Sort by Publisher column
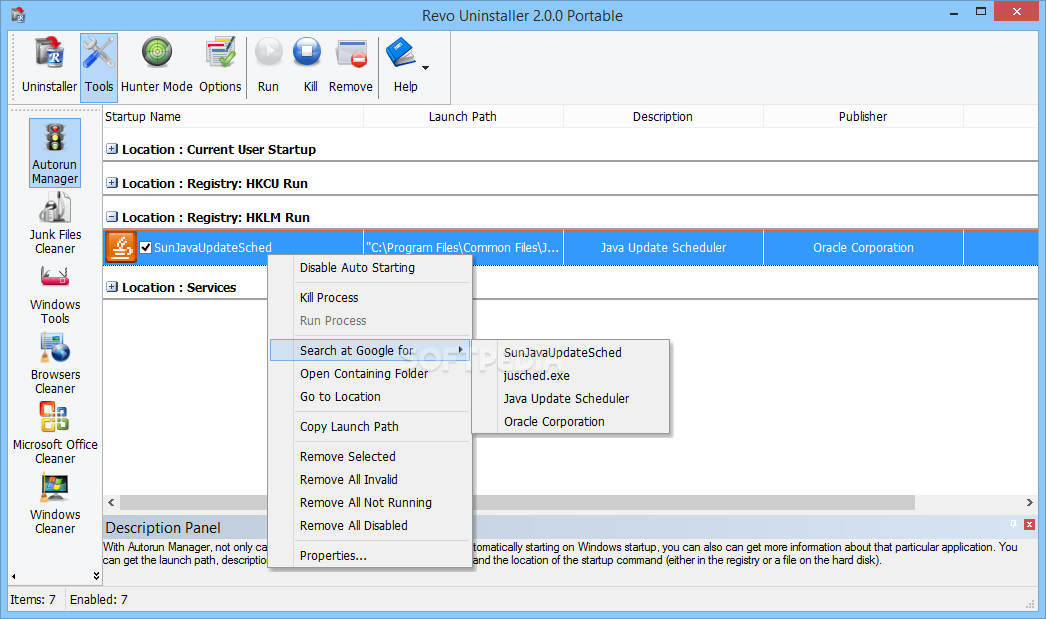 pos(863,117)
